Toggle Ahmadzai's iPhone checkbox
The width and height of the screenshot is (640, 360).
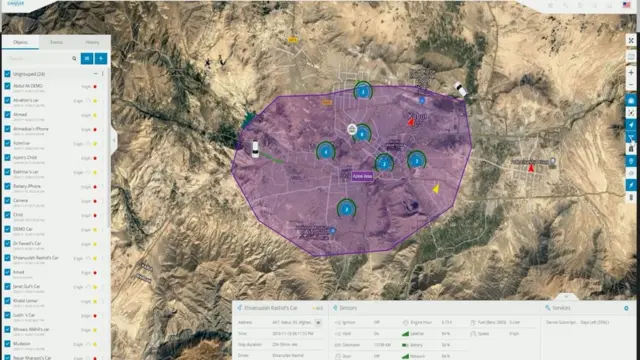click(7, 129)
